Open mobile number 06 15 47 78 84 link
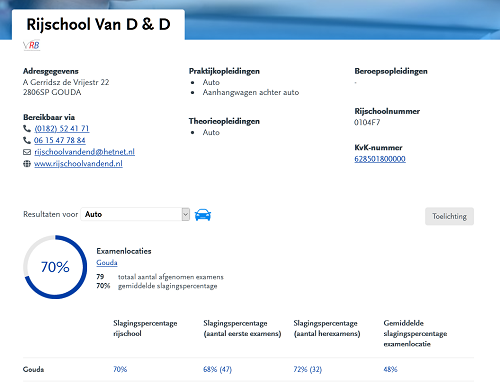 (60, 140)
